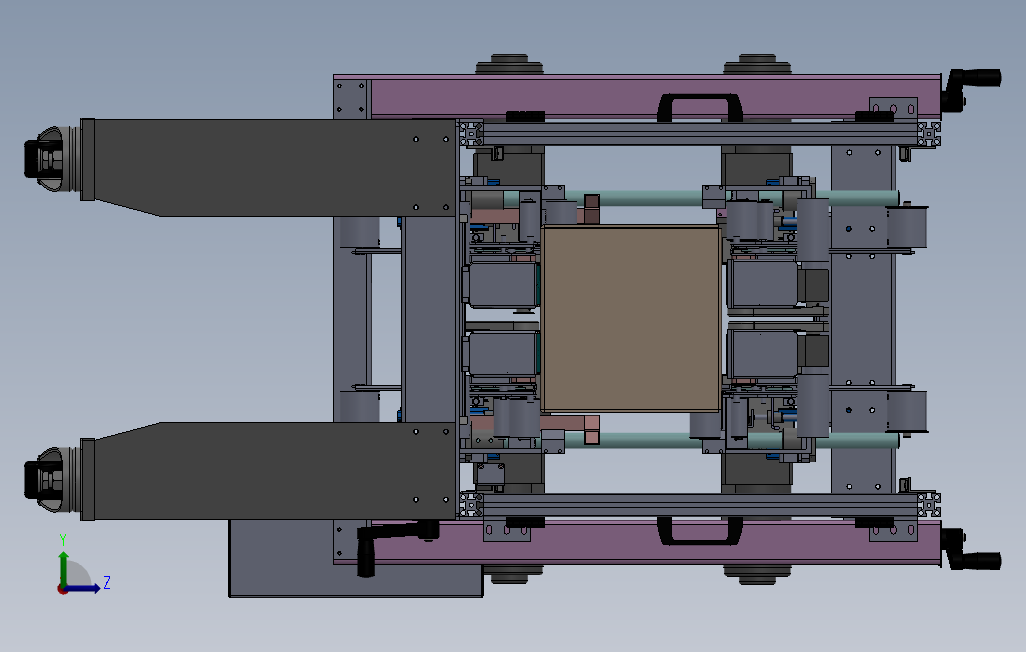The image size is (1026, 652).
Task: Select the black carry handle on upper rail
Action: pyautogui.click(x=699, y=108)
